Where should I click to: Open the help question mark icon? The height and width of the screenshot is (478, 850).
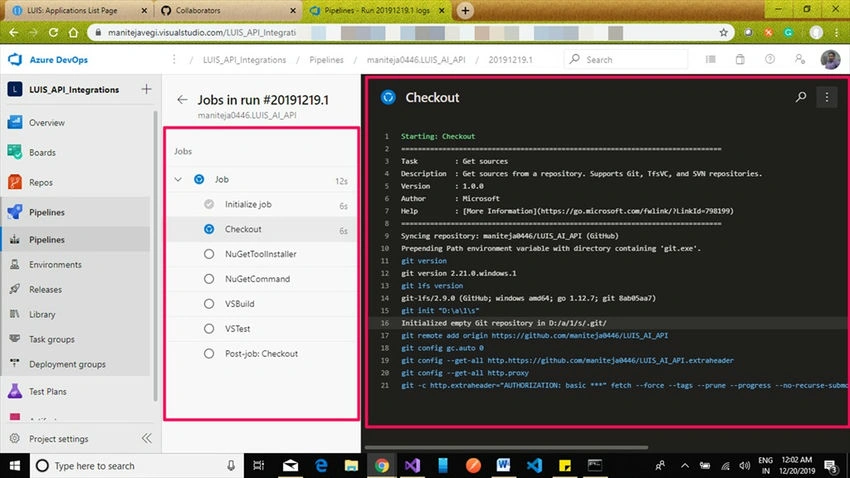tap(770, 60)
